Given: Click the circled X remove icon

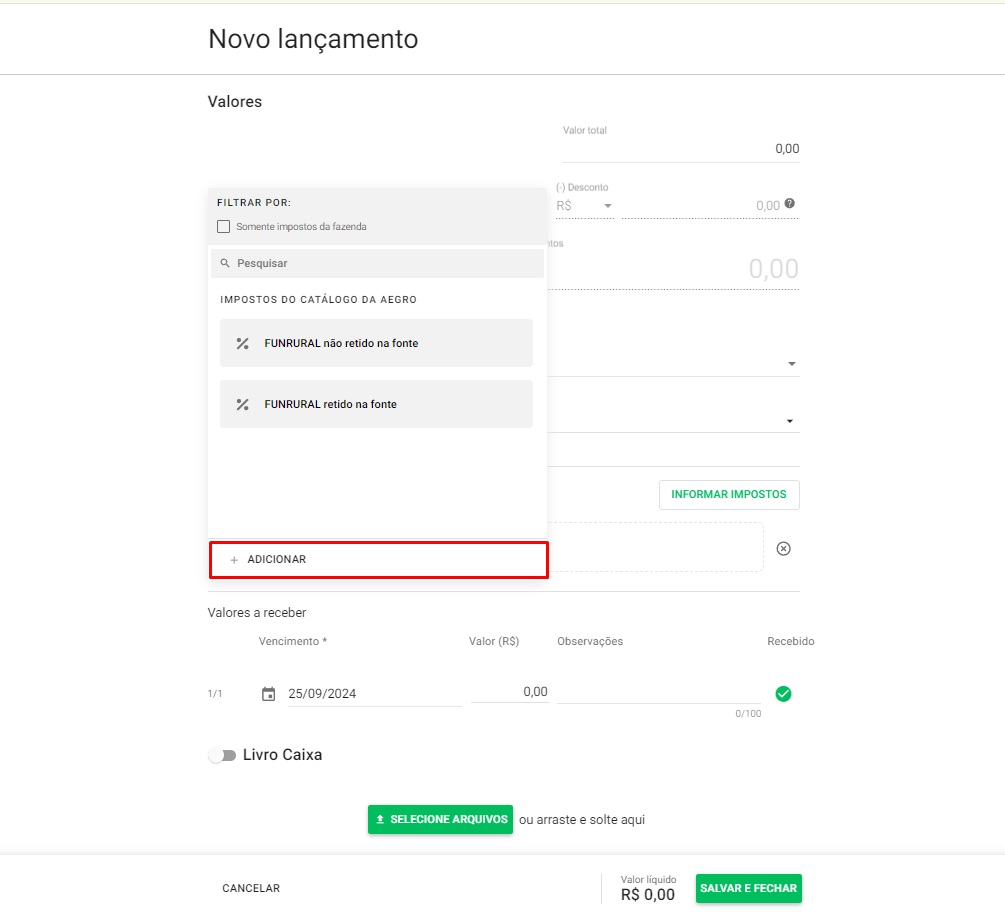Looking at the screenshot, I should pyautogui.click(x=784, y=548).
